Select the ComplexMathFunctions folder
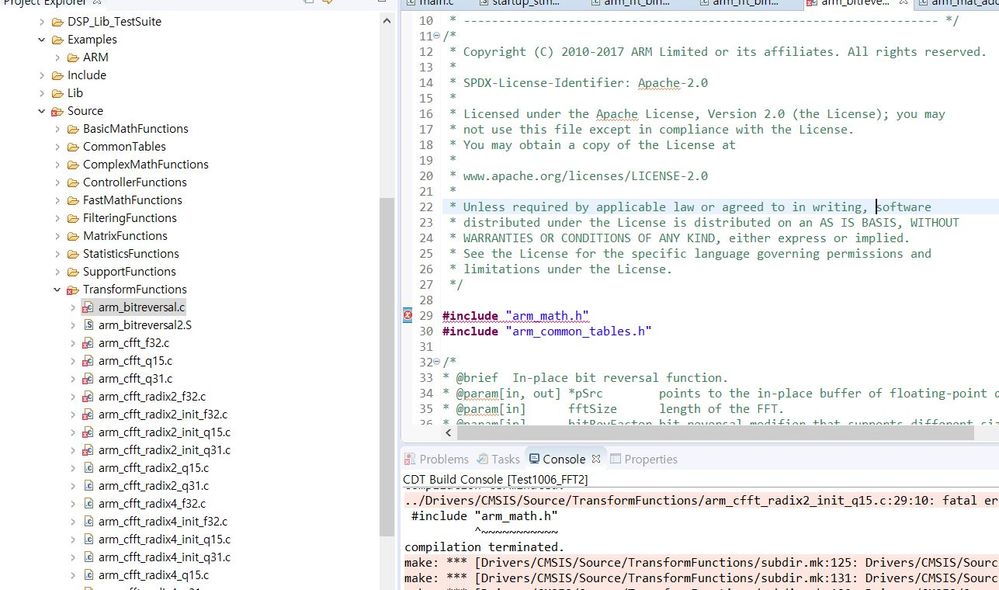Screen dimensions: 999x590 [x=145, y=164]
